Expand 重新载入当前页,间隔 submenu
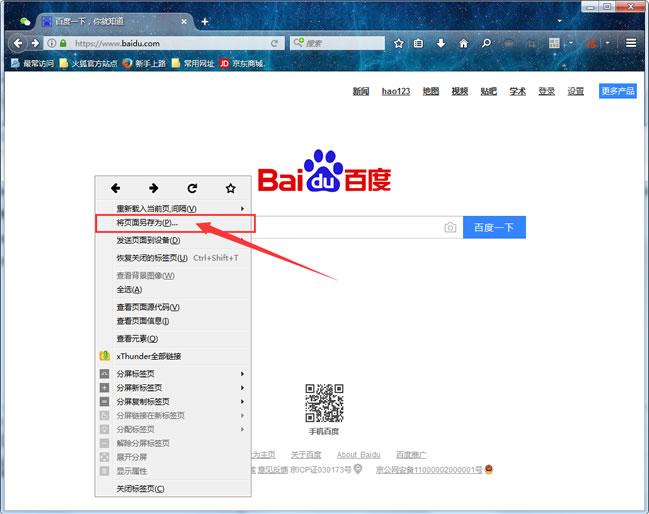Screen dimensions: 649x514 173,209
